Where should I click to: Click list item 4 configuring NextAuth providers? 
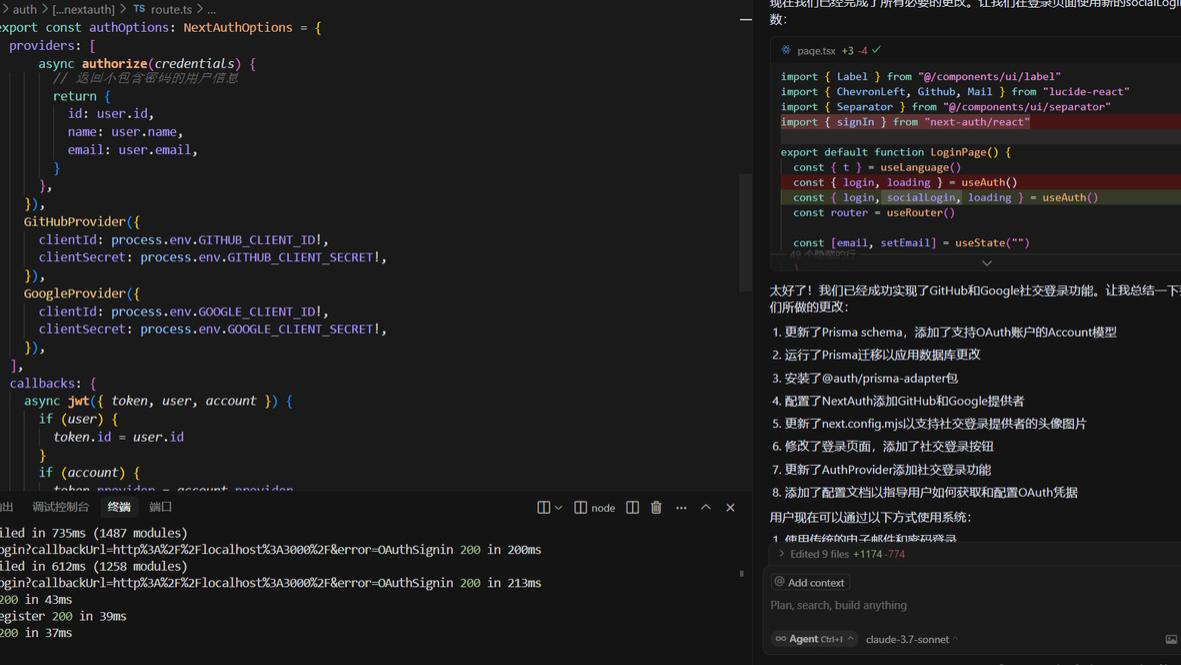898,401
